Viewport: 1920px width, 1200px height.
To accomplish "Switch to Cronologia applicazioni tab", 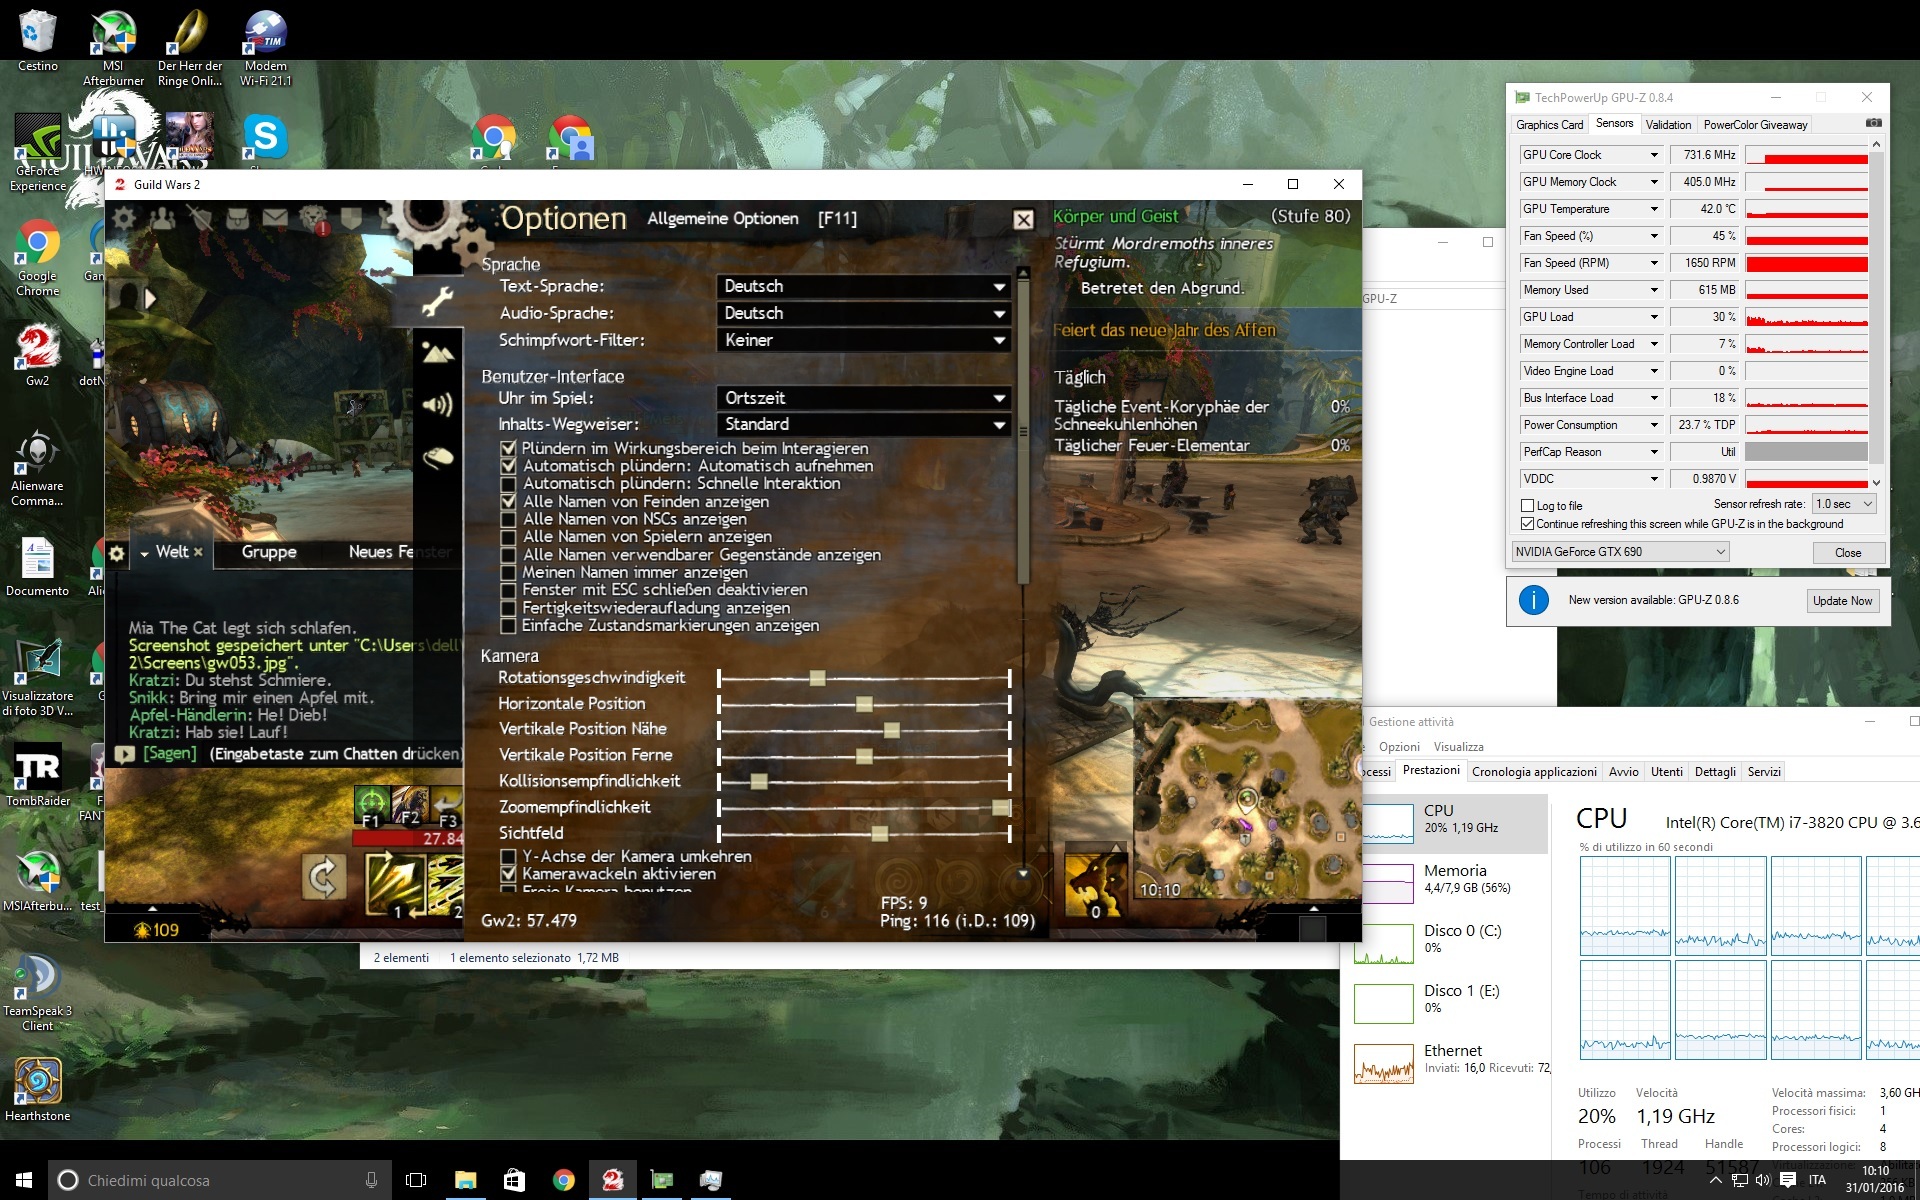I will pyautogui.click(x=1534, y=772).
